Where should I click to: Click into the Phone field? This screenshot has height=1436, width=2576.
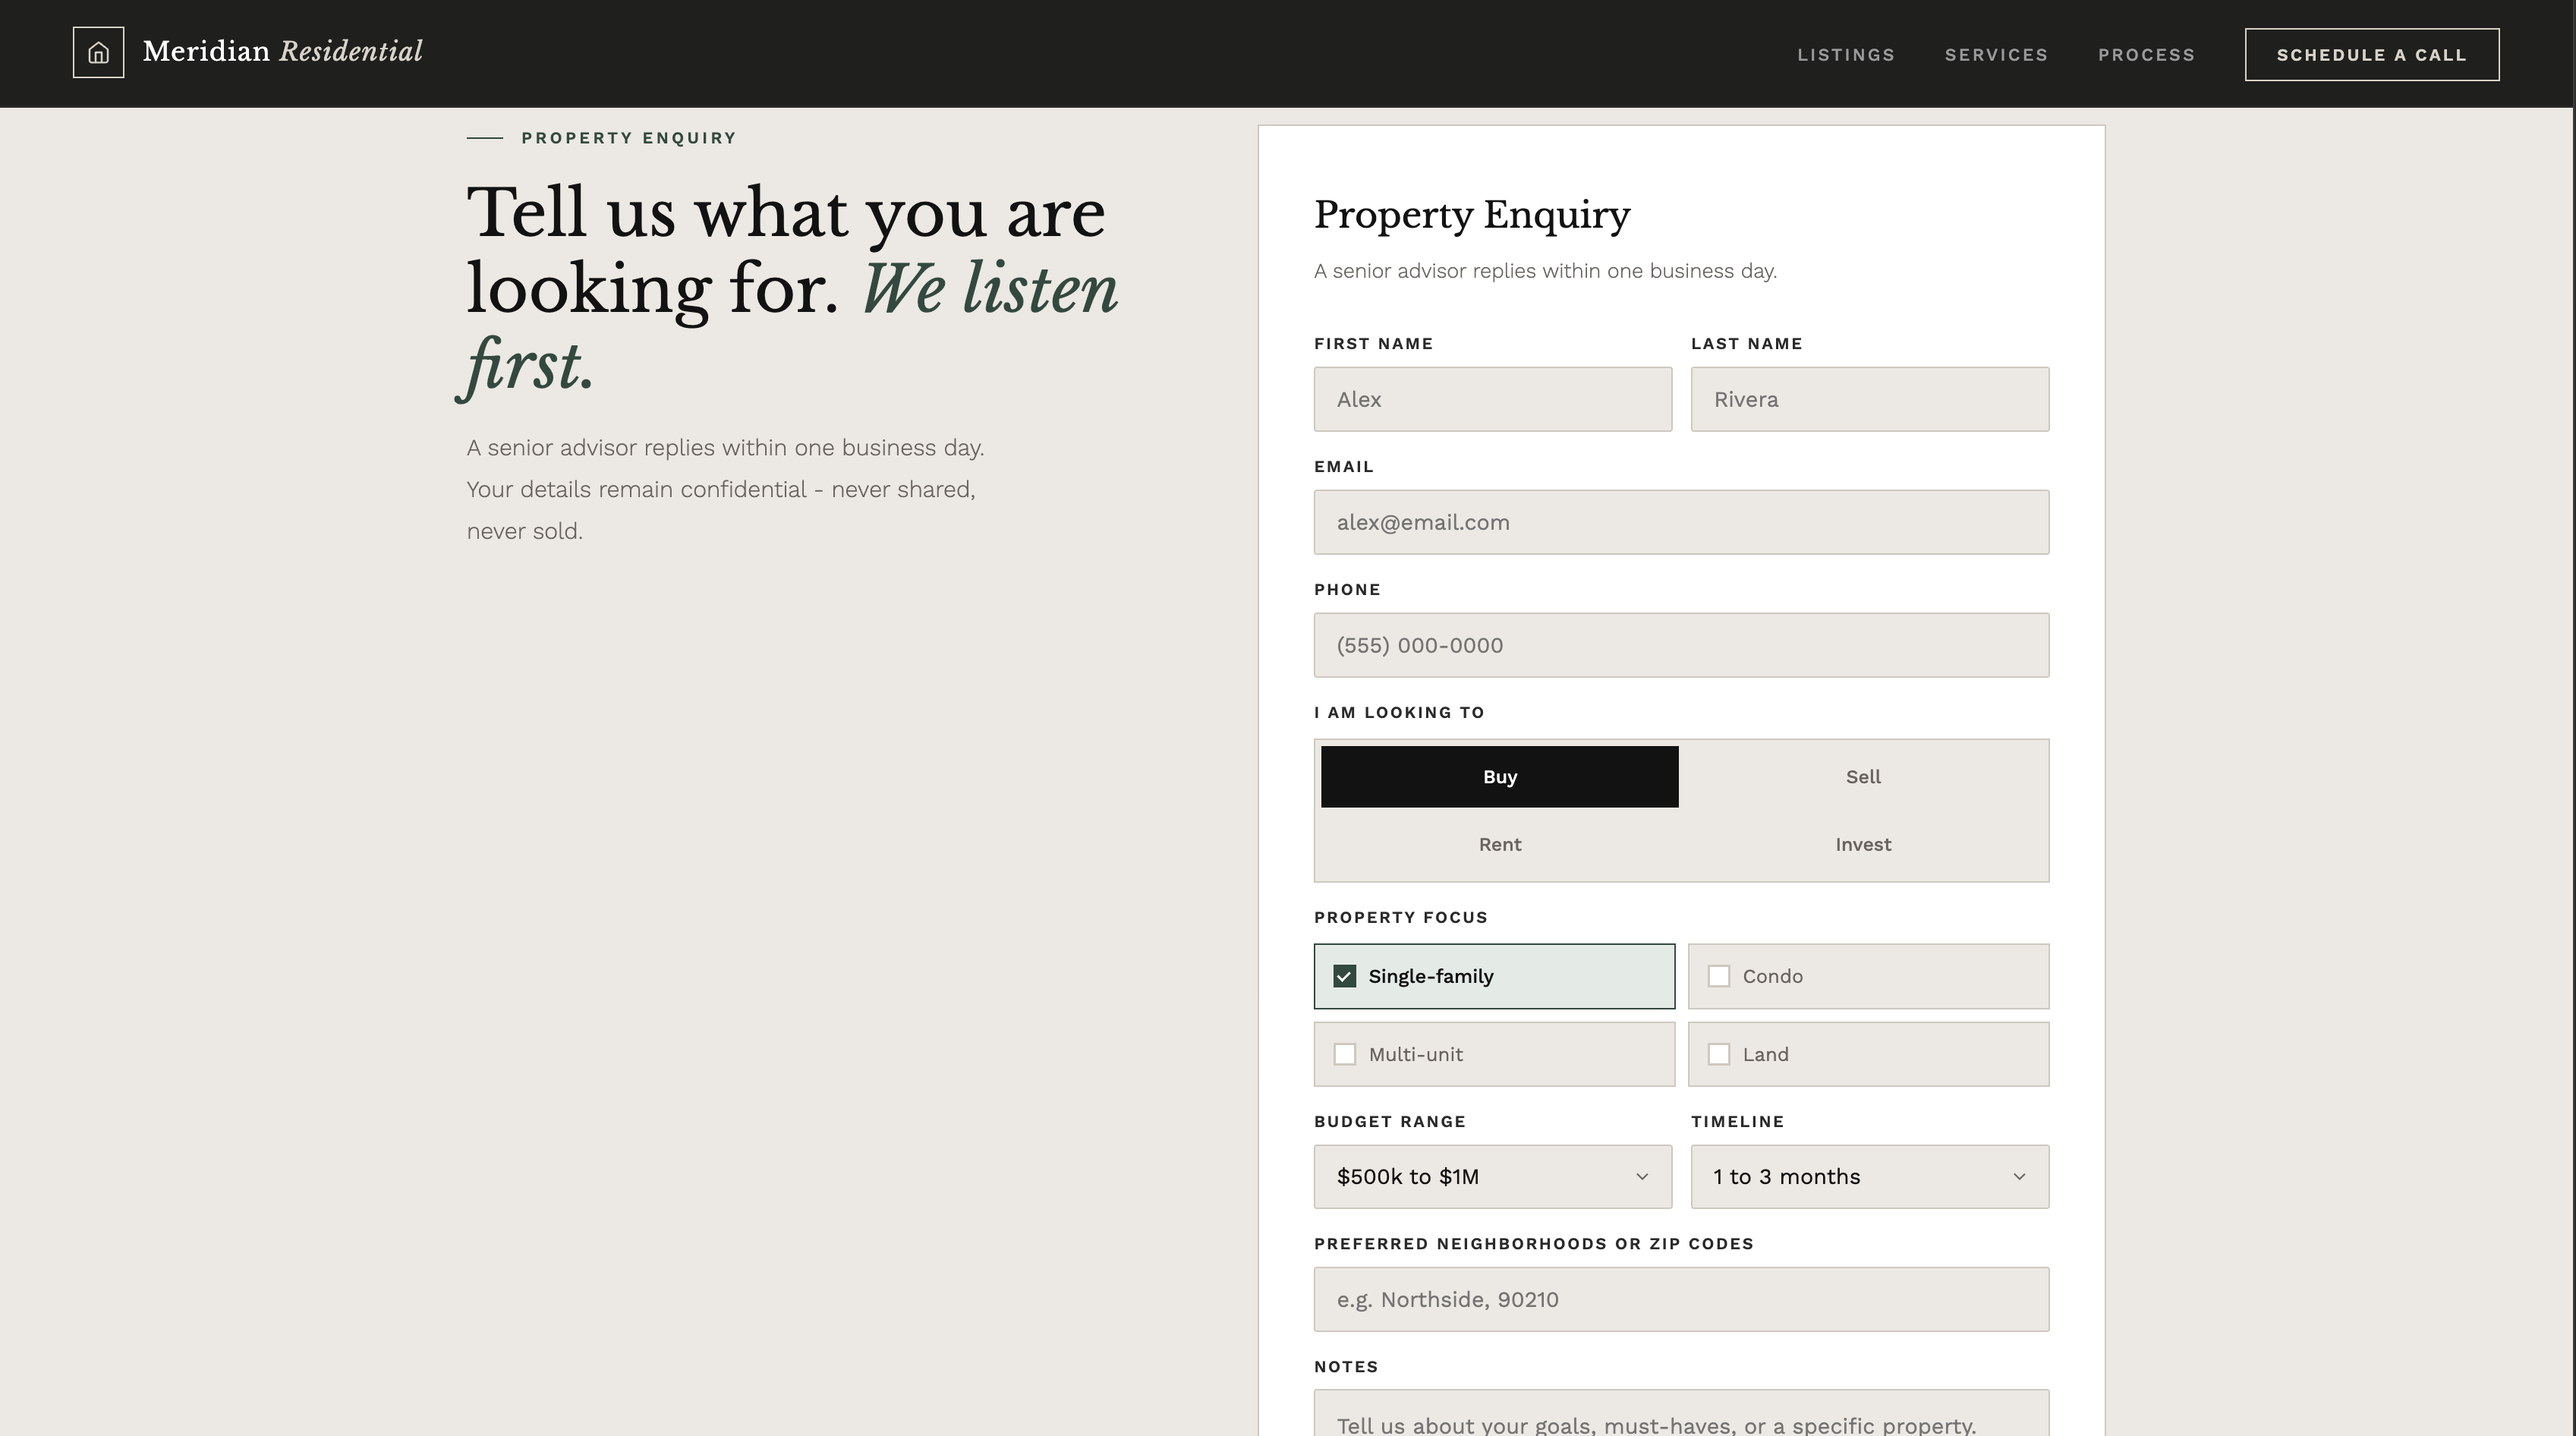[x=1681, y=645]
